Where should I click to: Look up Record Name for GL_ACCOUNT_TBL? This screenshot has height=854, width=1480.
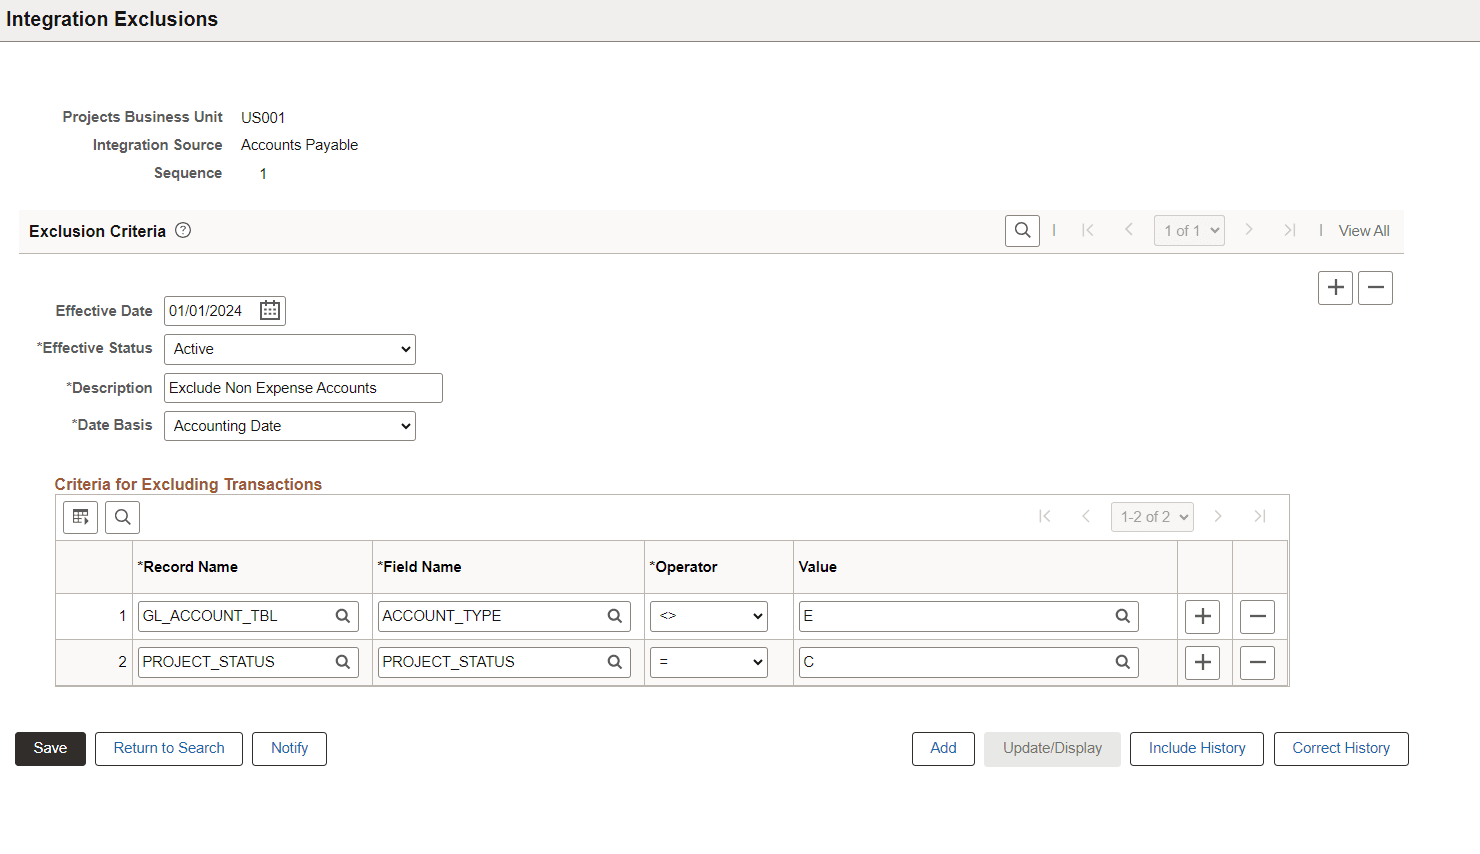point(343,616)
